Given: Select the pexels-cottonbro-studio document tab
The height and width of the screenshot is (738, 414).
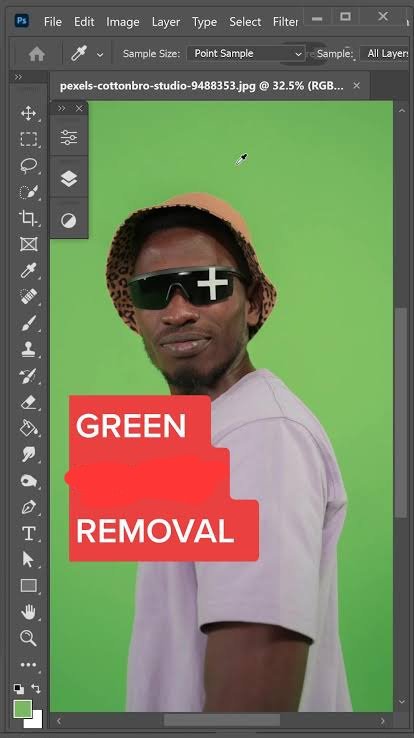Looking at the screenshot, I should (x=201, y=86).
